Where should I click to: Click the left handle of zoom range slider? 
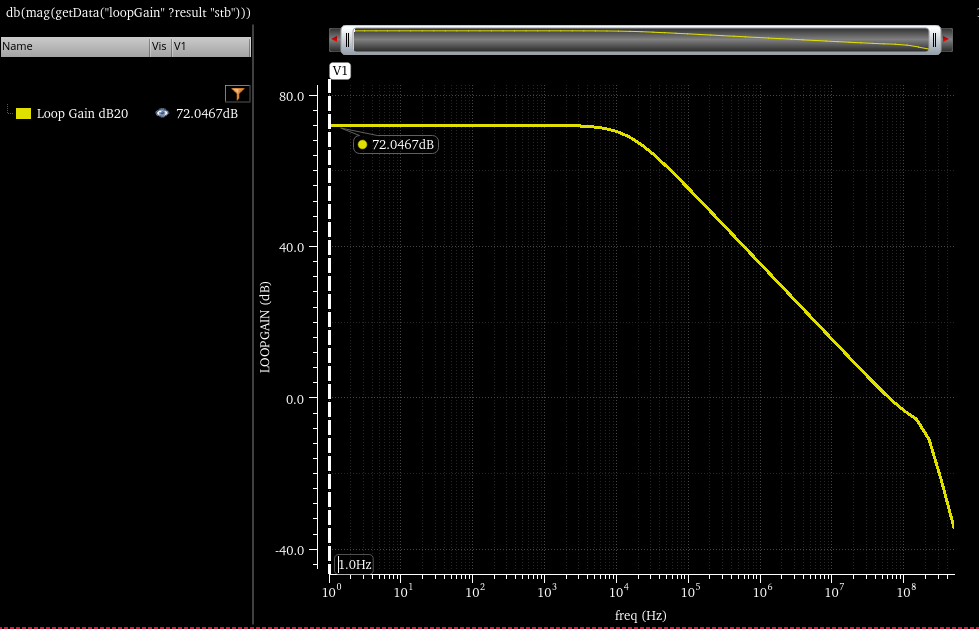pos(348,40)
